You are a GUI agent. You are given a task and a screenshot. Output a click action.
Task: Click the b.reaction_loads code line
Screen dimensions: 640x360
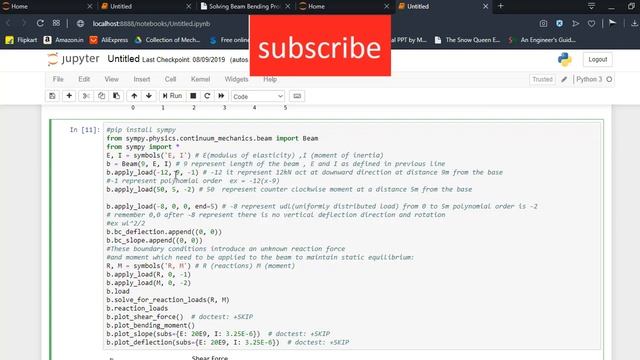[137, 309]
